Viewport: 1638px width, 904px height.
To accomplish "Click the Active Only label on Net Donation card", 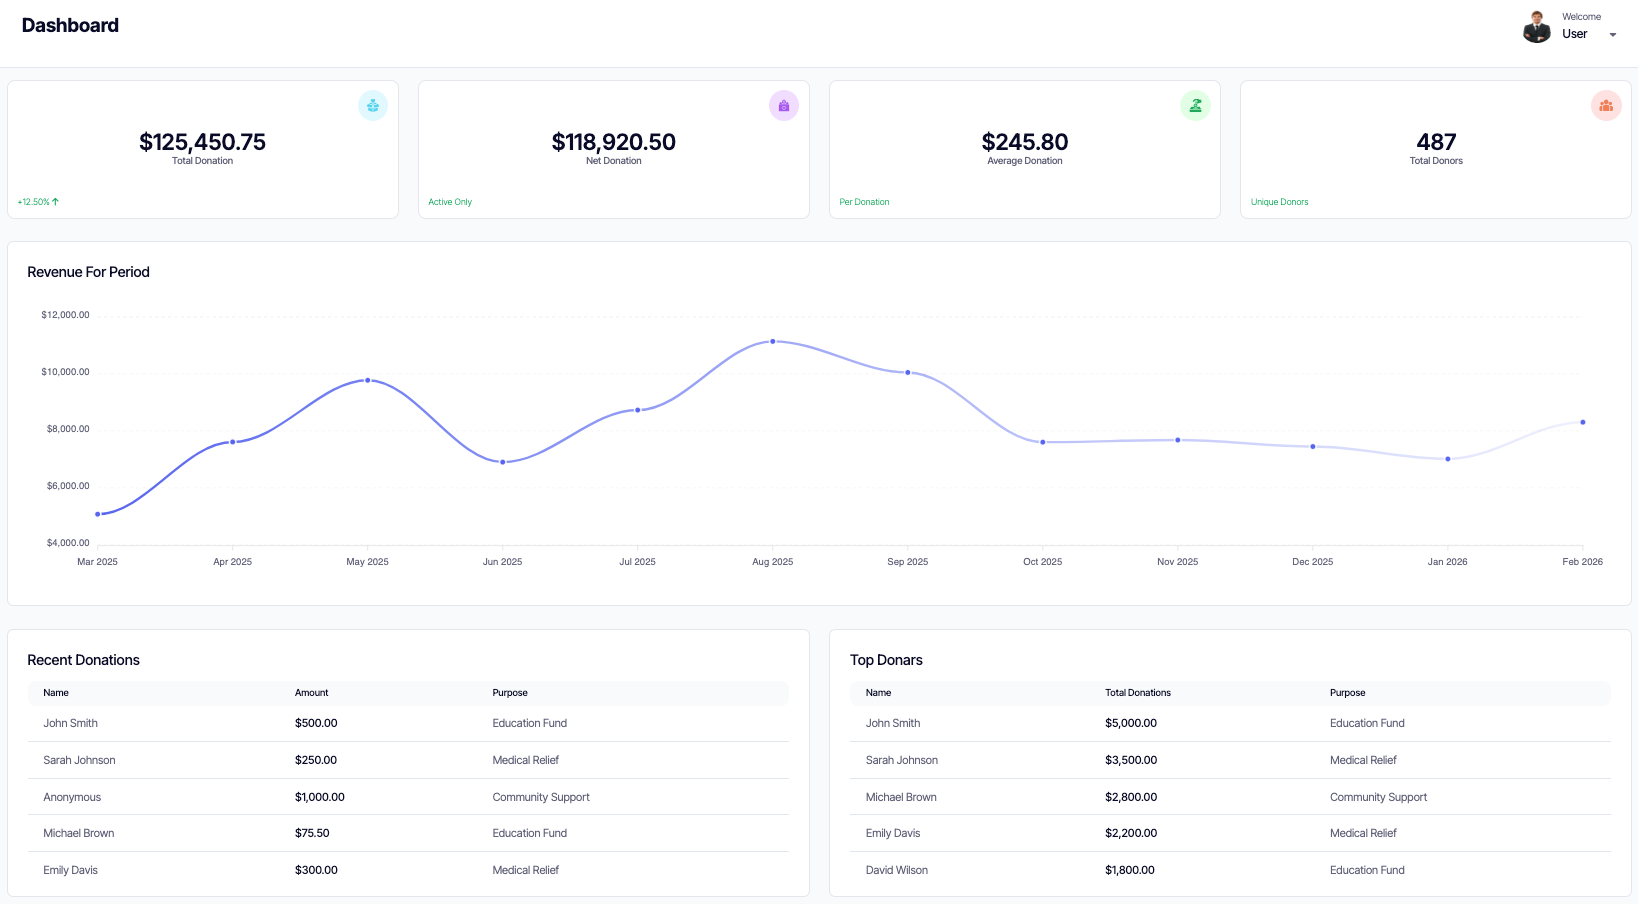I will pos(450,201).
